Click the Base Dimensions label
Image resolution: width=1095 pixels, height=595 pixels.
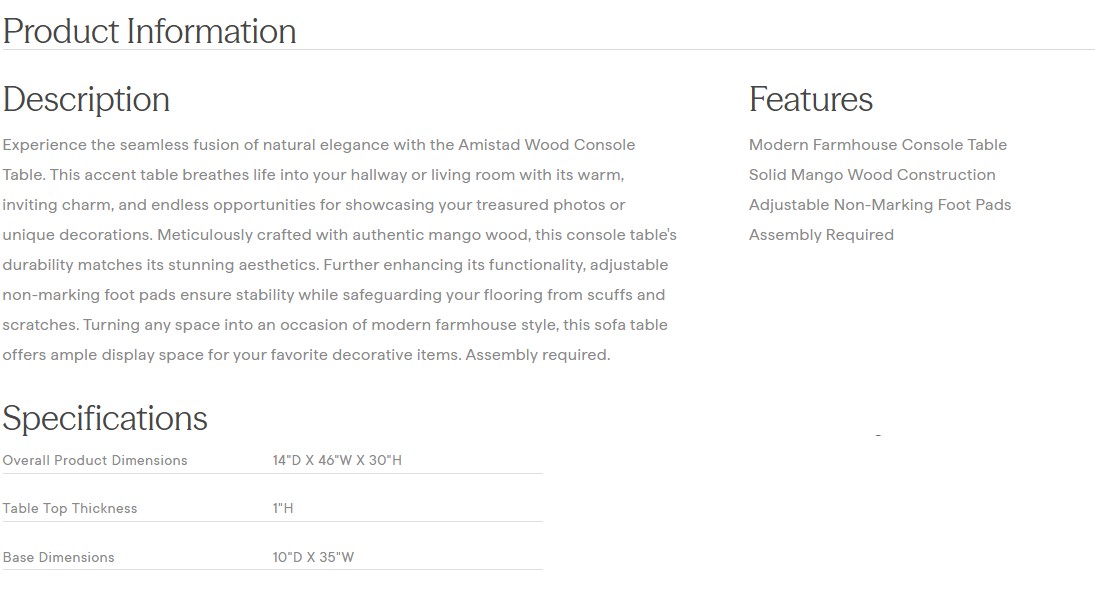[x=58, y=558]
